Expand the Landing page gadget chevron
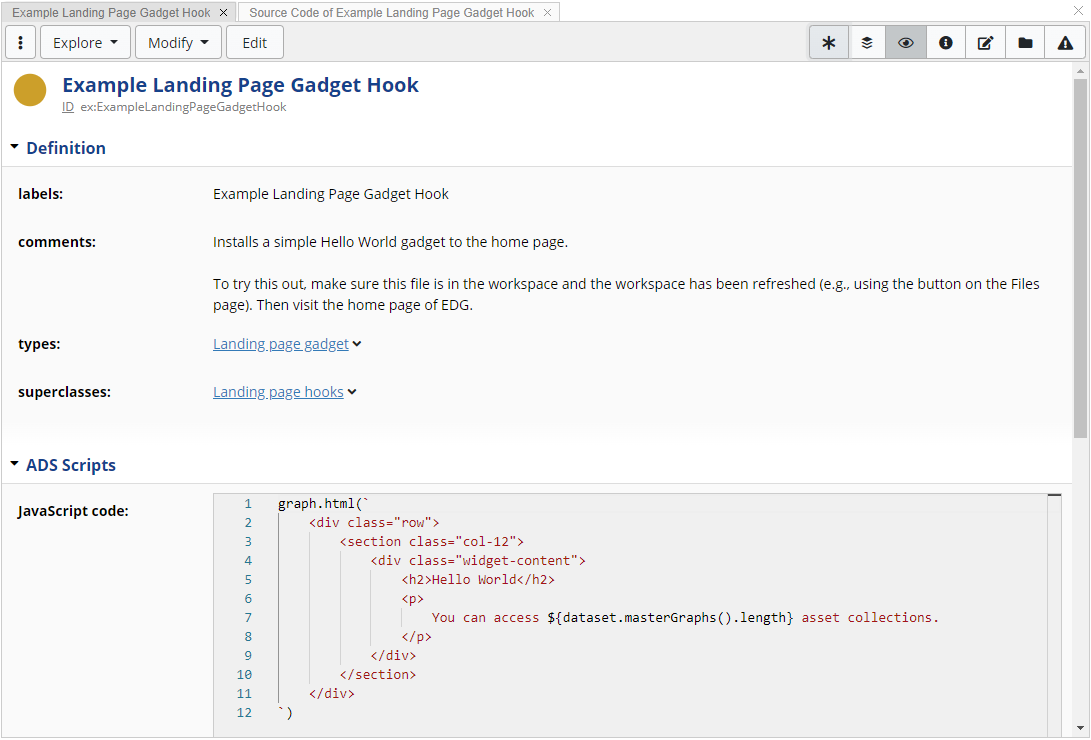 (x=358, y=343)
